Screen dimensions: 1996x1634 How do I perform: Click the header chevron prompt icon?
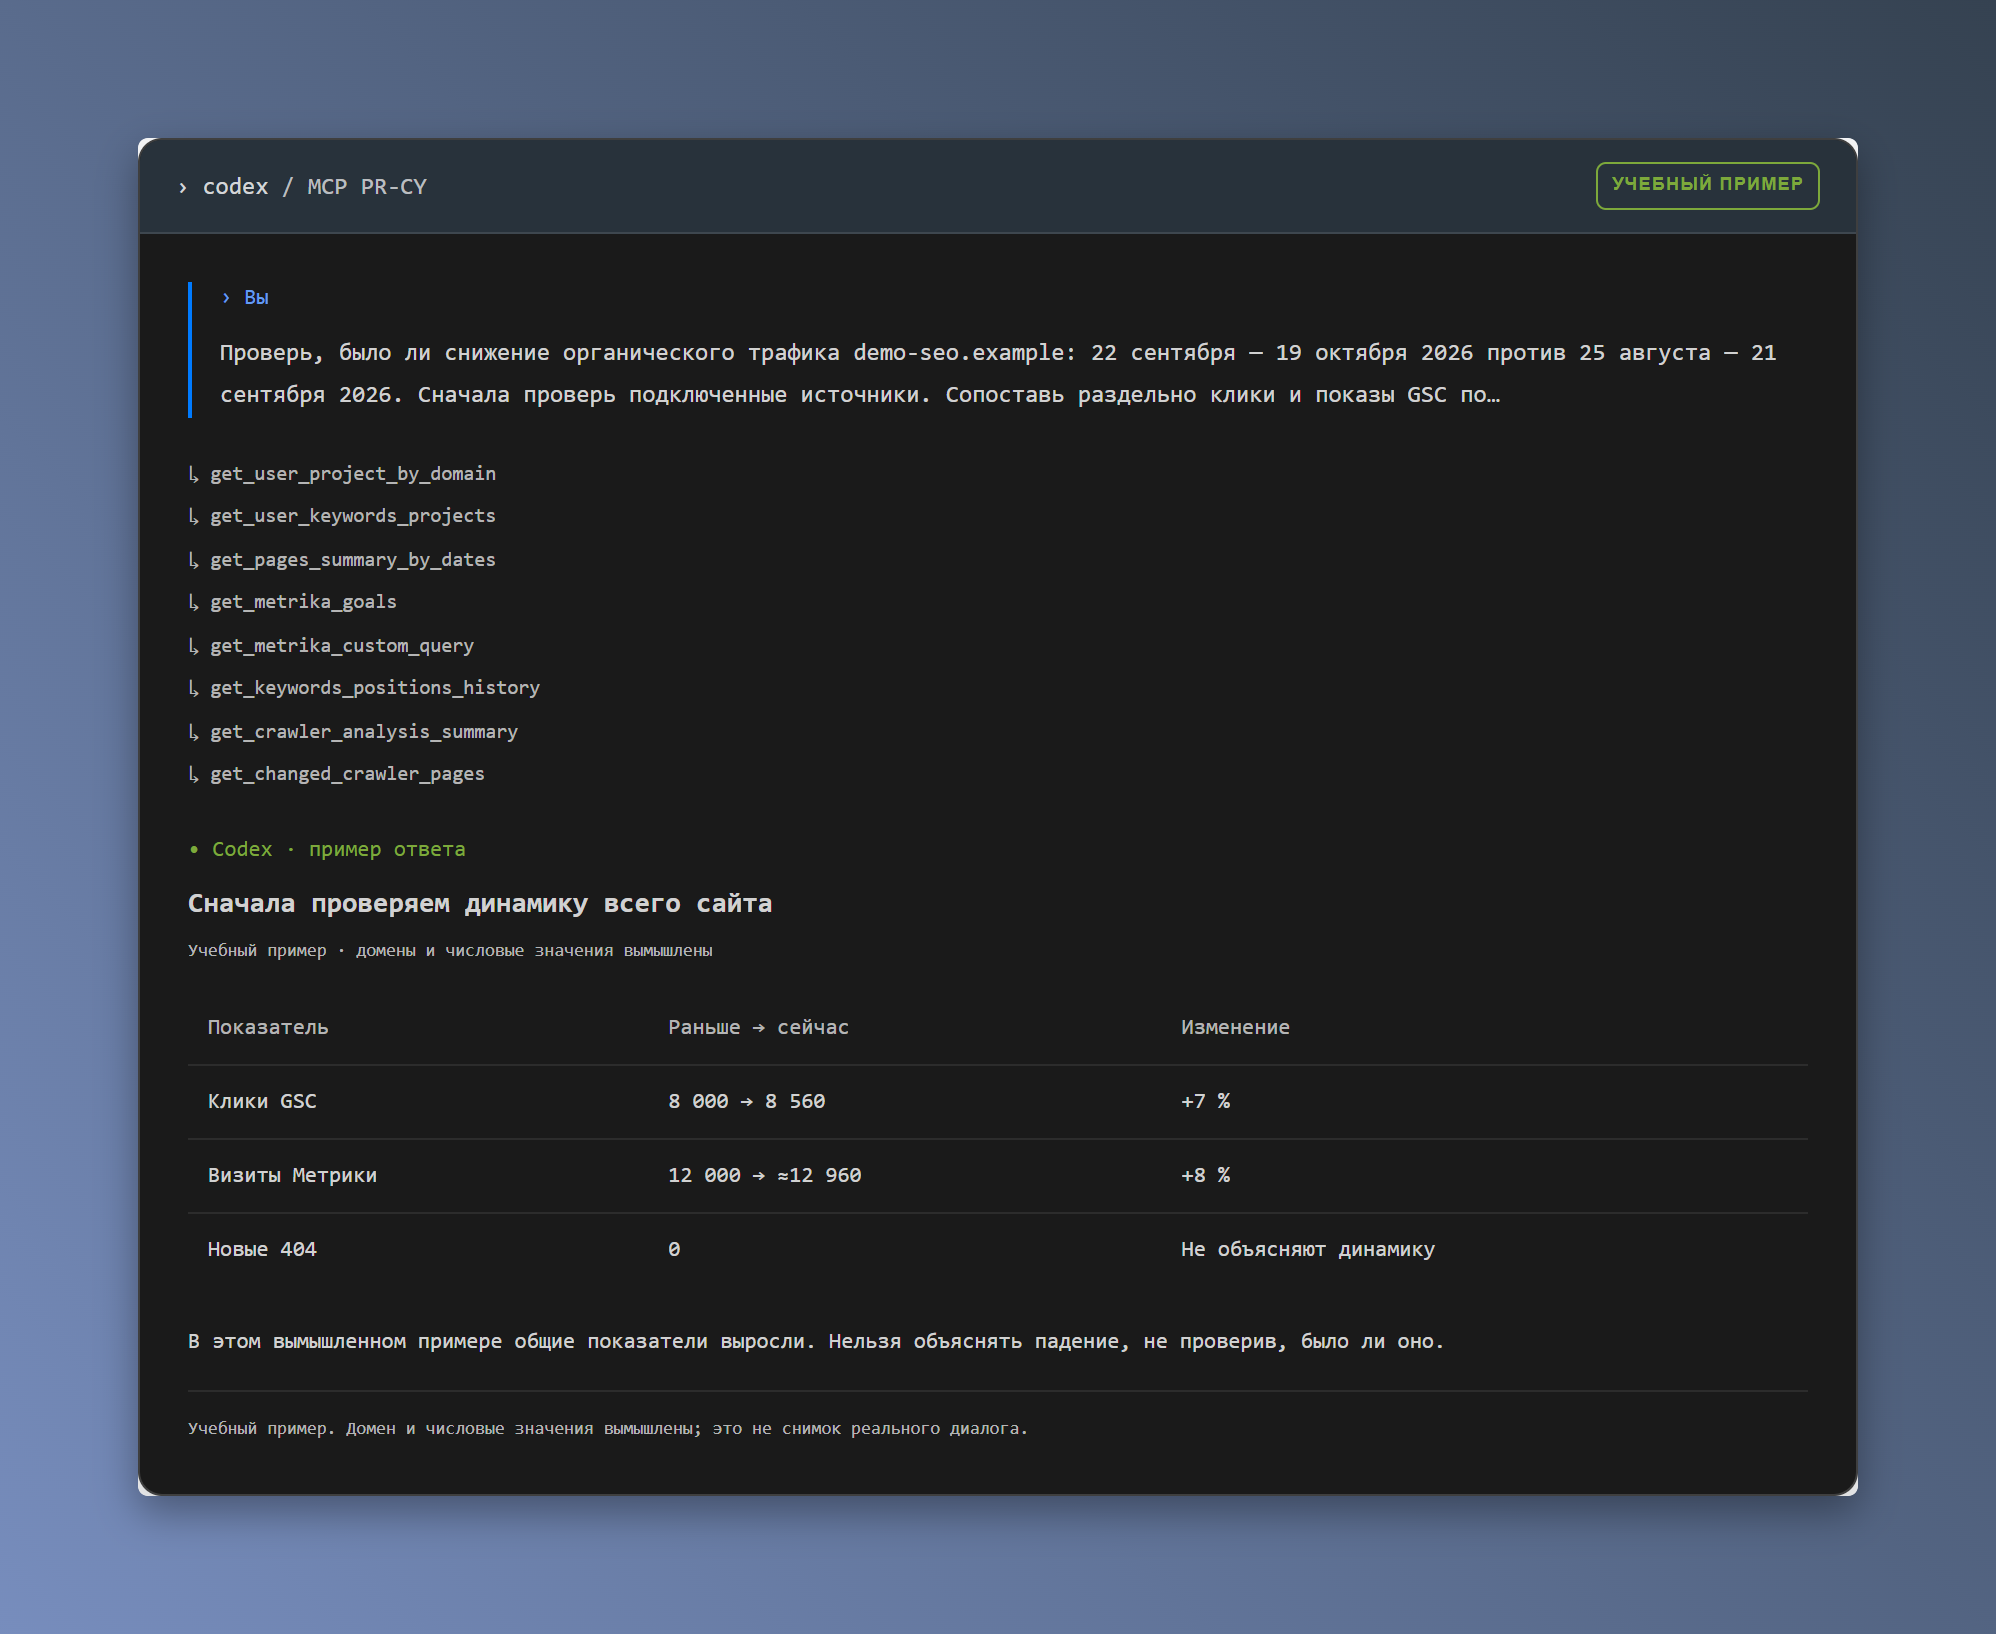(x=183, y=187)
